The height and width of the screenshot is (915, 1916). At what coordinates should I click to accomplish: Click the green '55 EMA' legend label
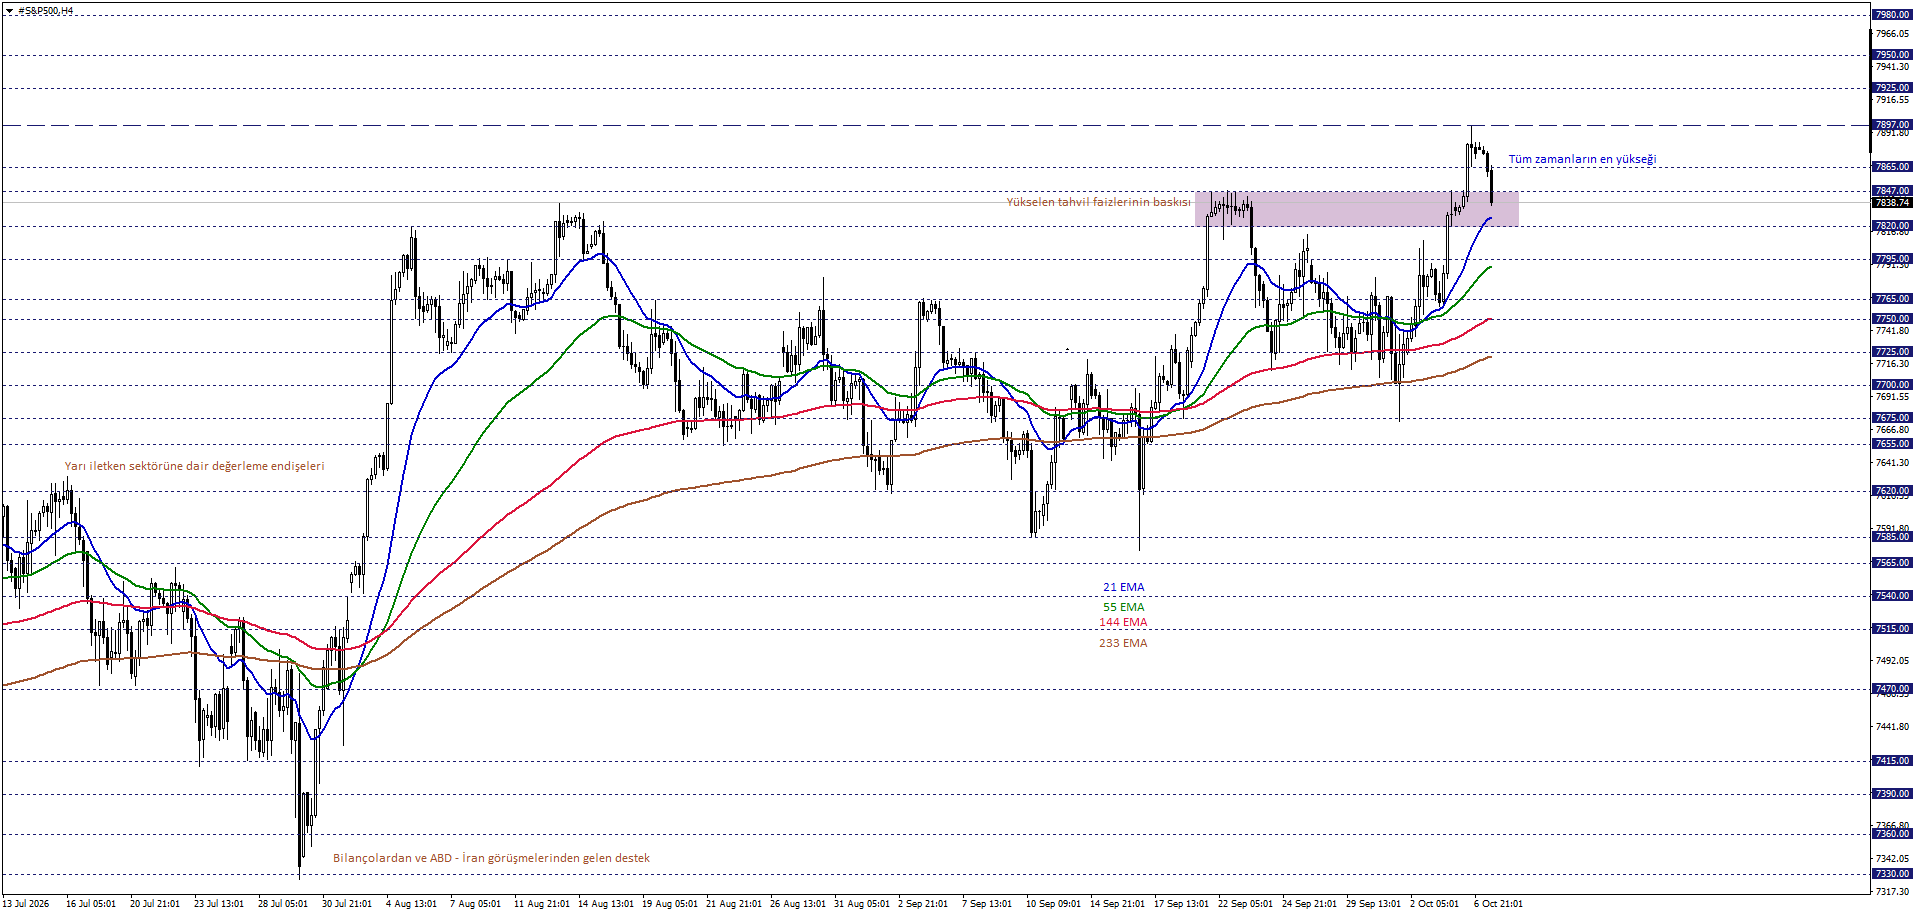tap(1124, 607)
